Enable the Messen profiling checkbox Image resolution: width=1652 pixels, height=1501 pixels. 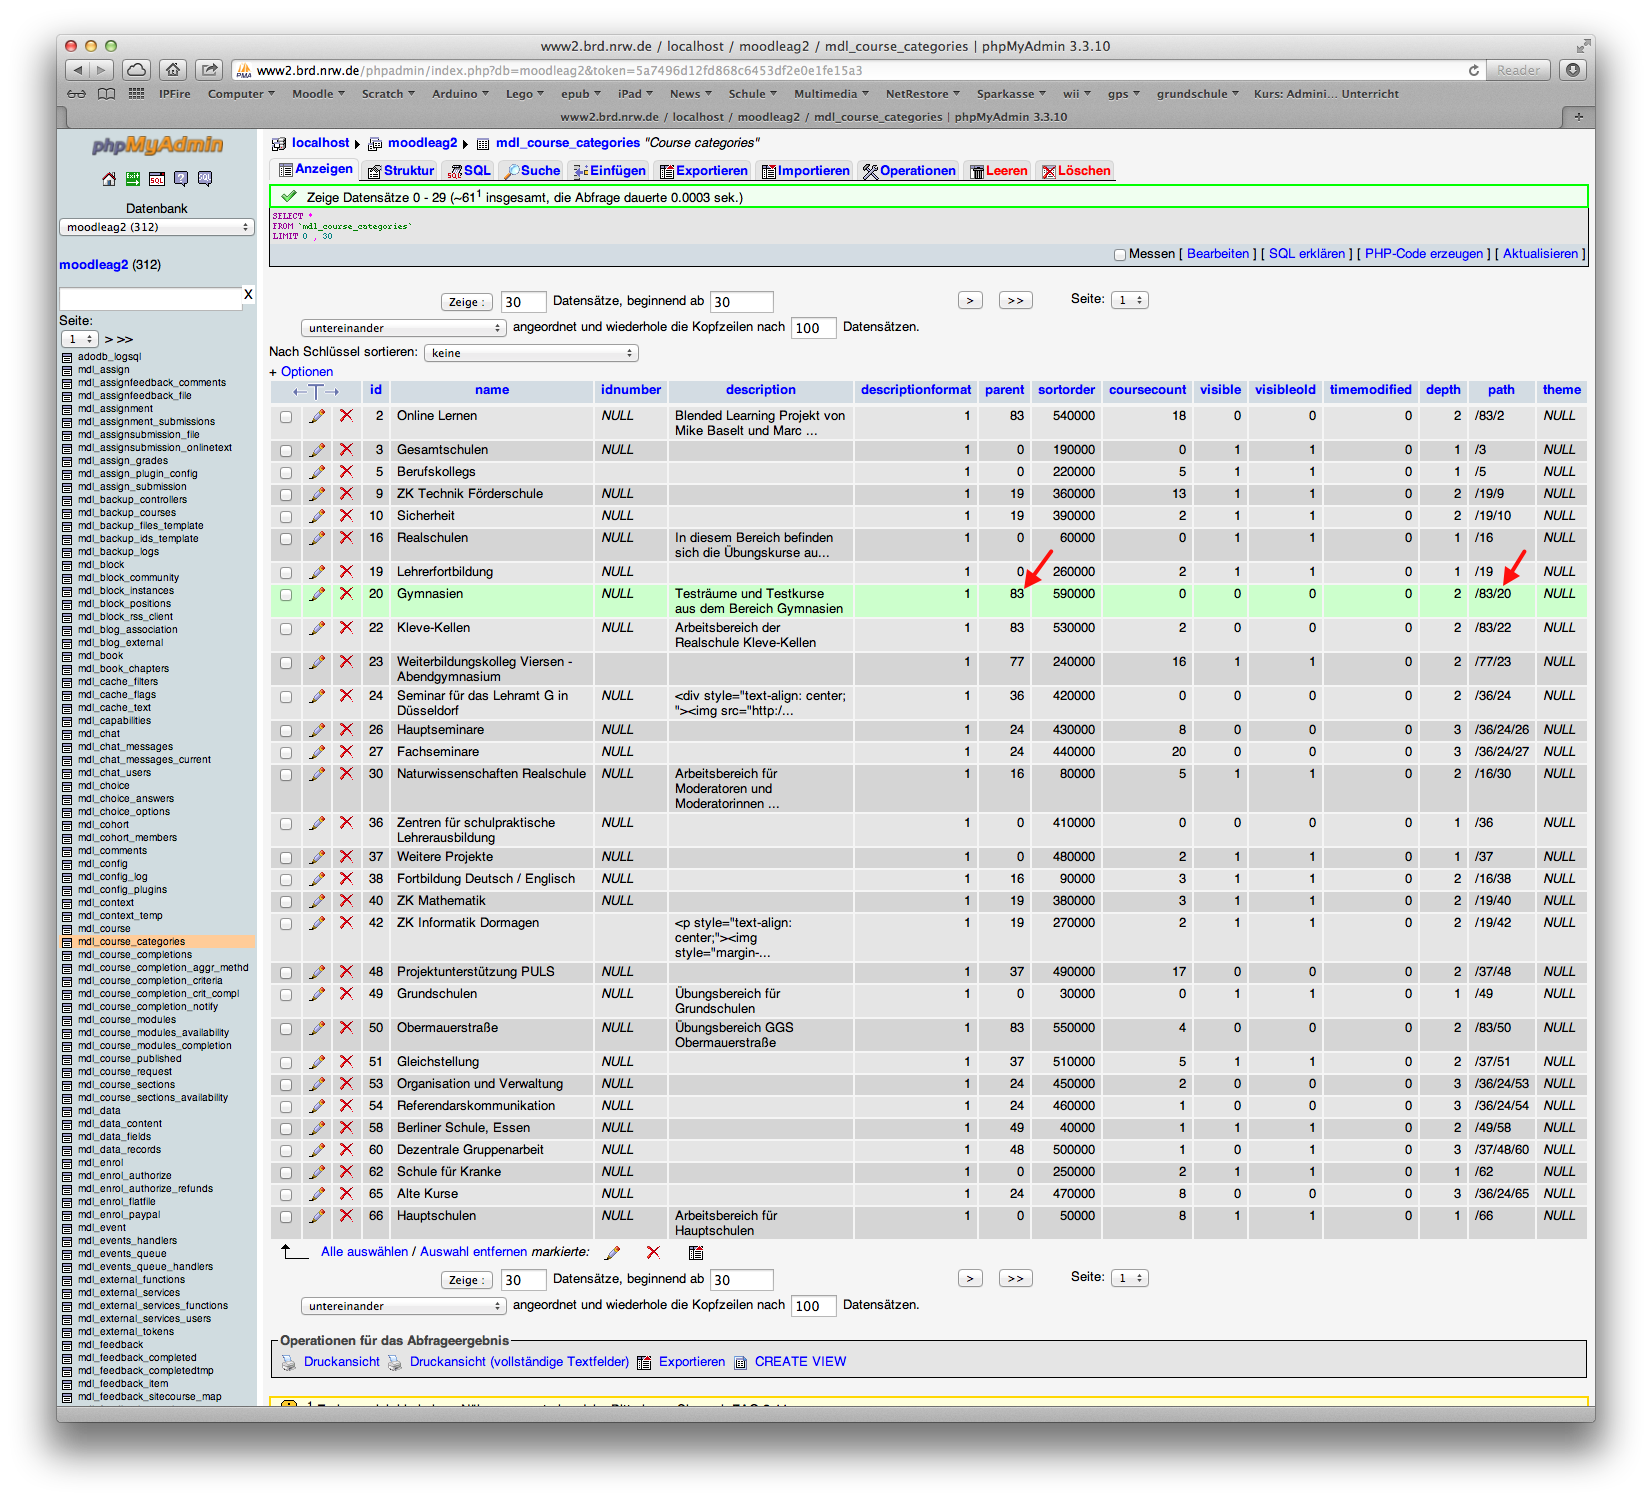point(1120,255)
